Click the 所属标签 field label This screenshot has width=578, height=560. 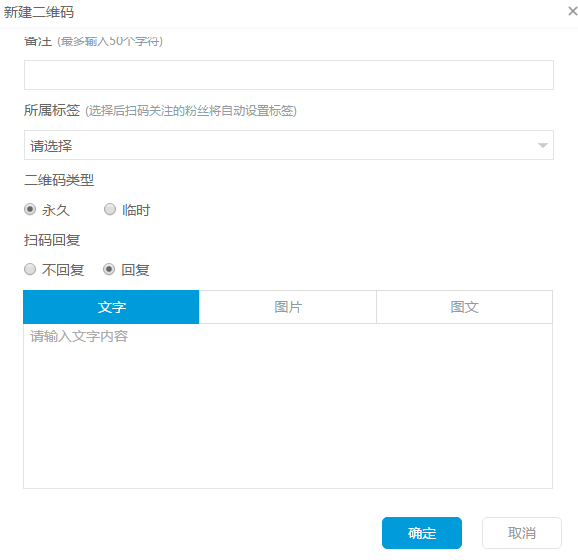pos(52,110)
